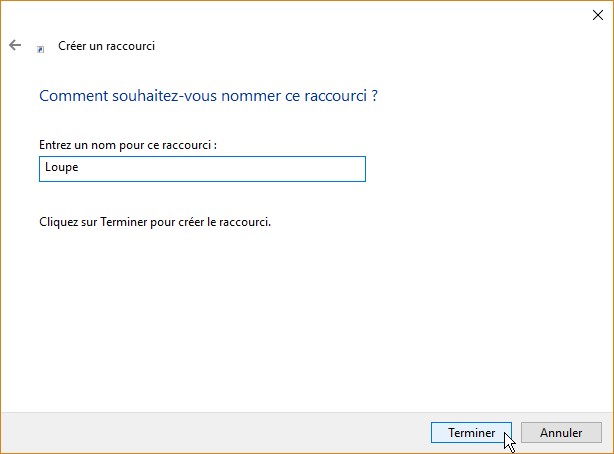This screenshot has width=614, height=454.
Task: Click the gray footer area left of Terminer
Action: [200, 432]
